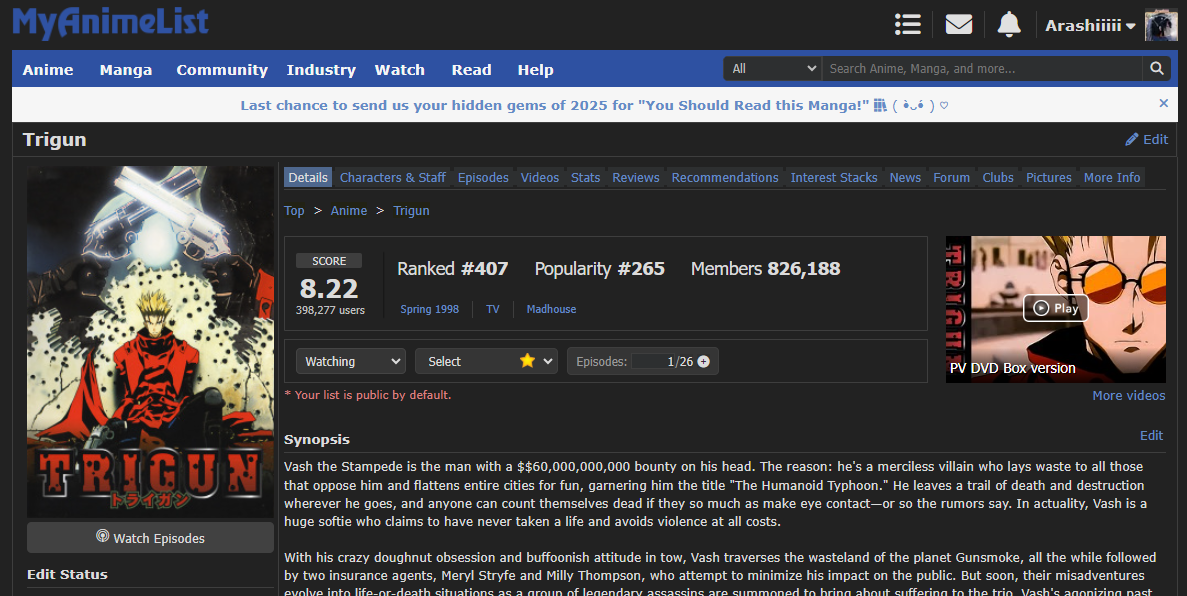The image size is (1187, 596).
Task: Open the Trigun poster image
Action: 151,342
